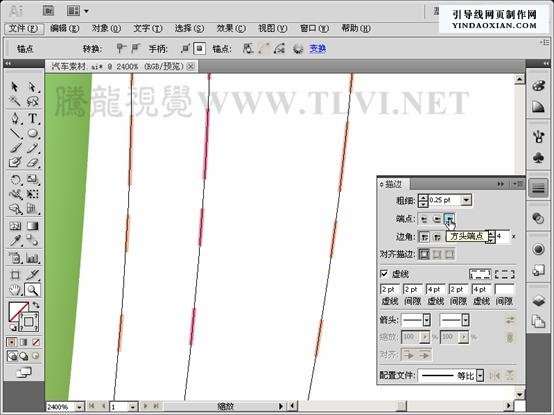The image size is (554, 415).
Task: Set draw mode to Draw Normal
Action: click(12, 356)
